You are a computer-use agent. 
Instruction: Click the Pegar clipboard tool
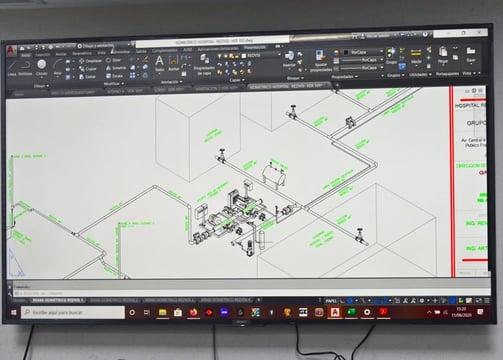pyautogui.click(x=443, y=55)
